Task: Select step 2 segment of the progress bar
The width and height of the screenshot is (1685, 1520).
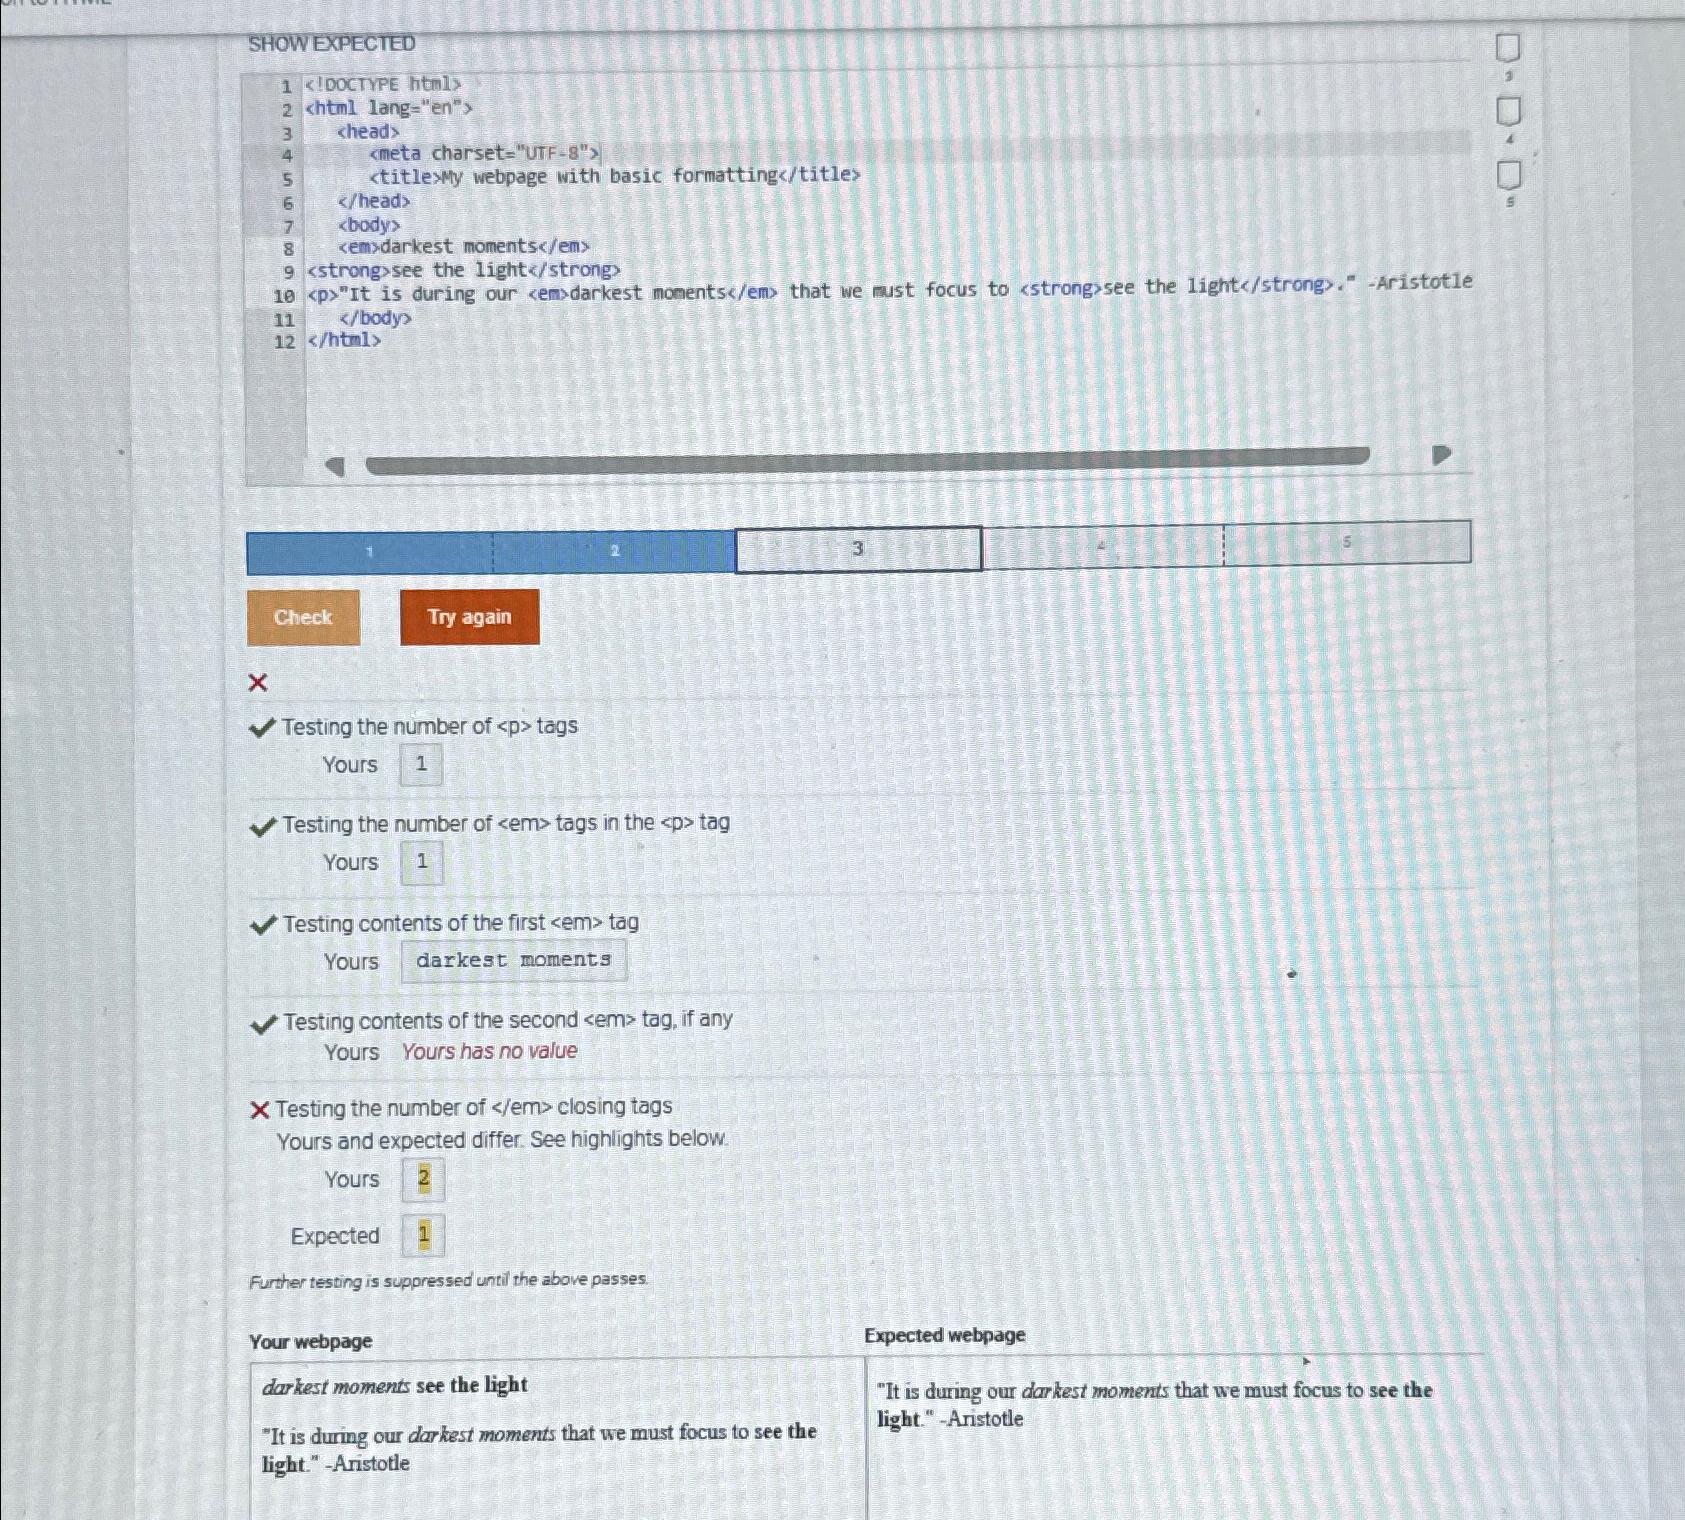Action: pos(615,548)
